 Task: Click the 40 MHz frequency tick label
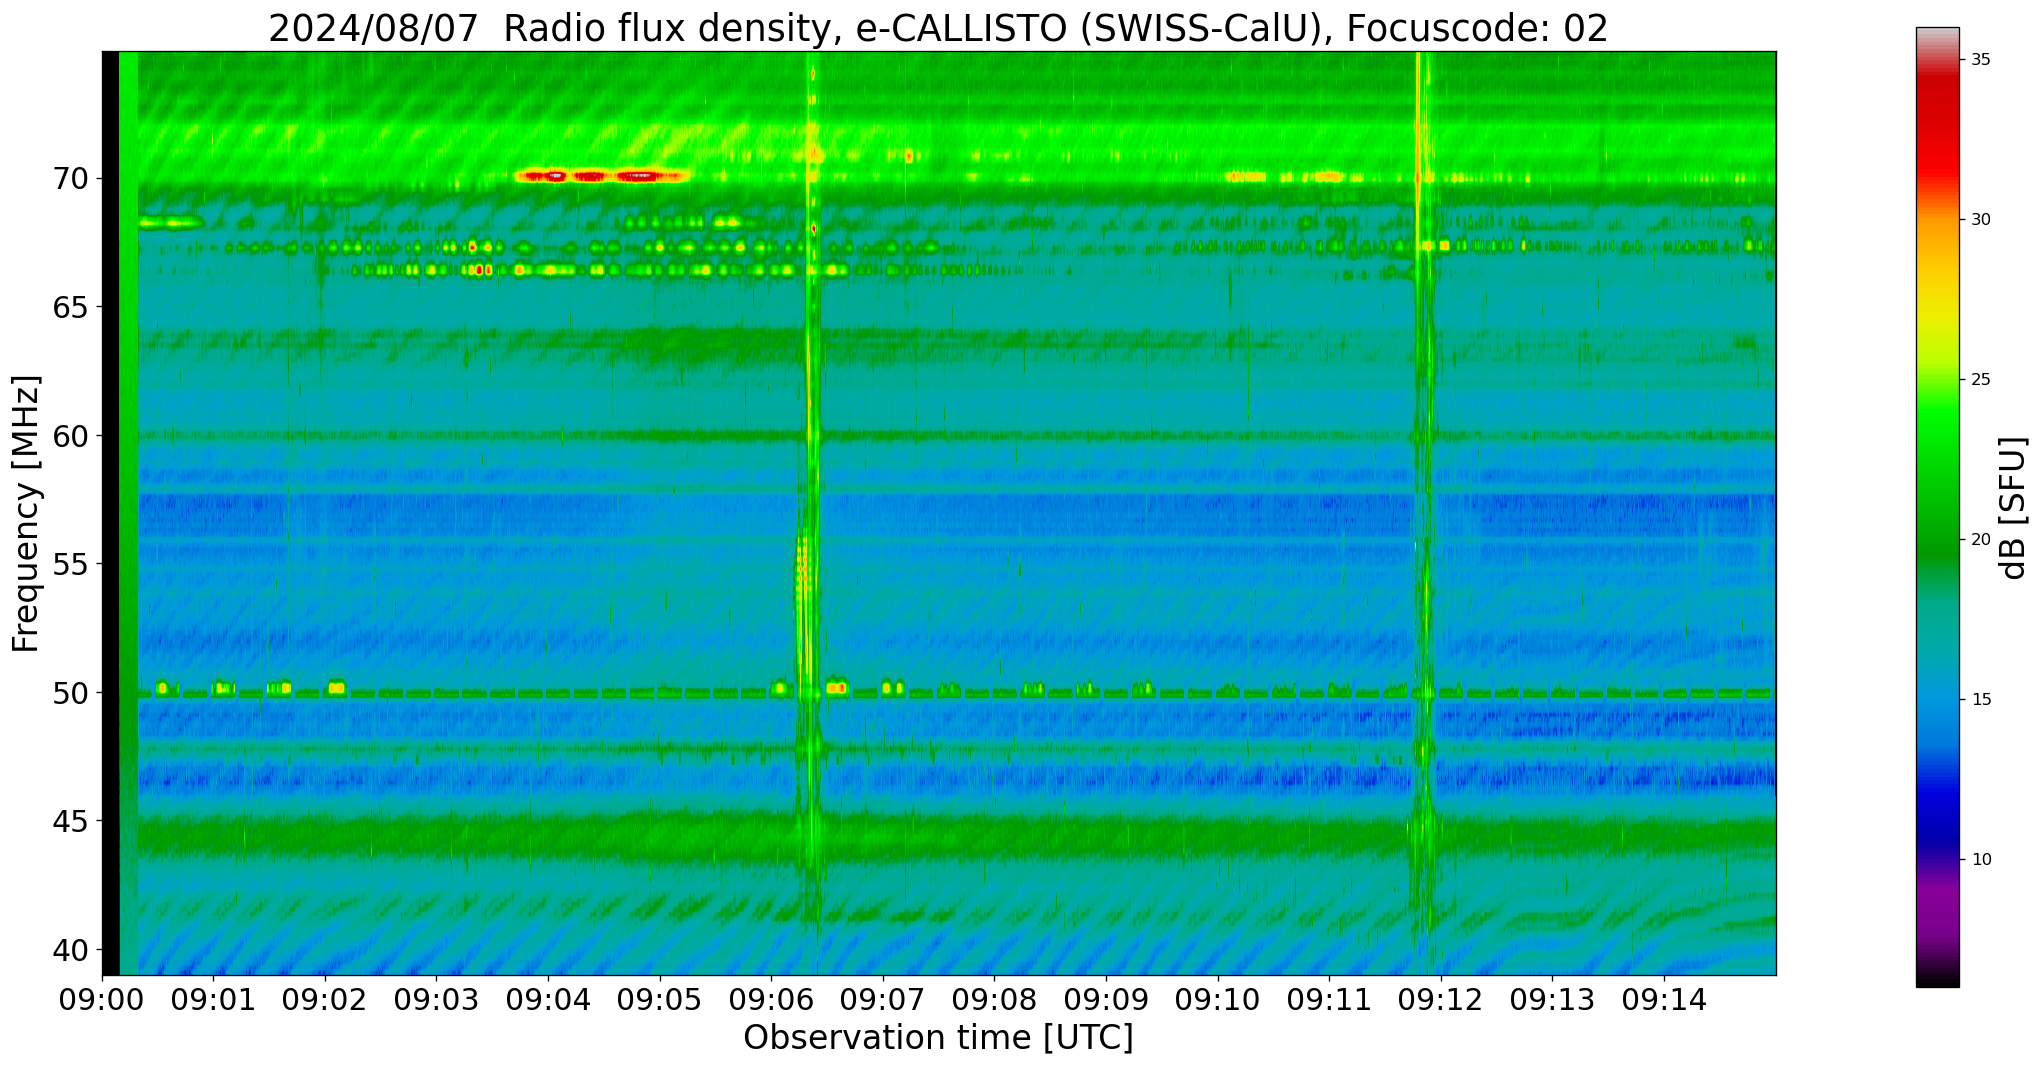pyautogui.click(x=70, y=949)
